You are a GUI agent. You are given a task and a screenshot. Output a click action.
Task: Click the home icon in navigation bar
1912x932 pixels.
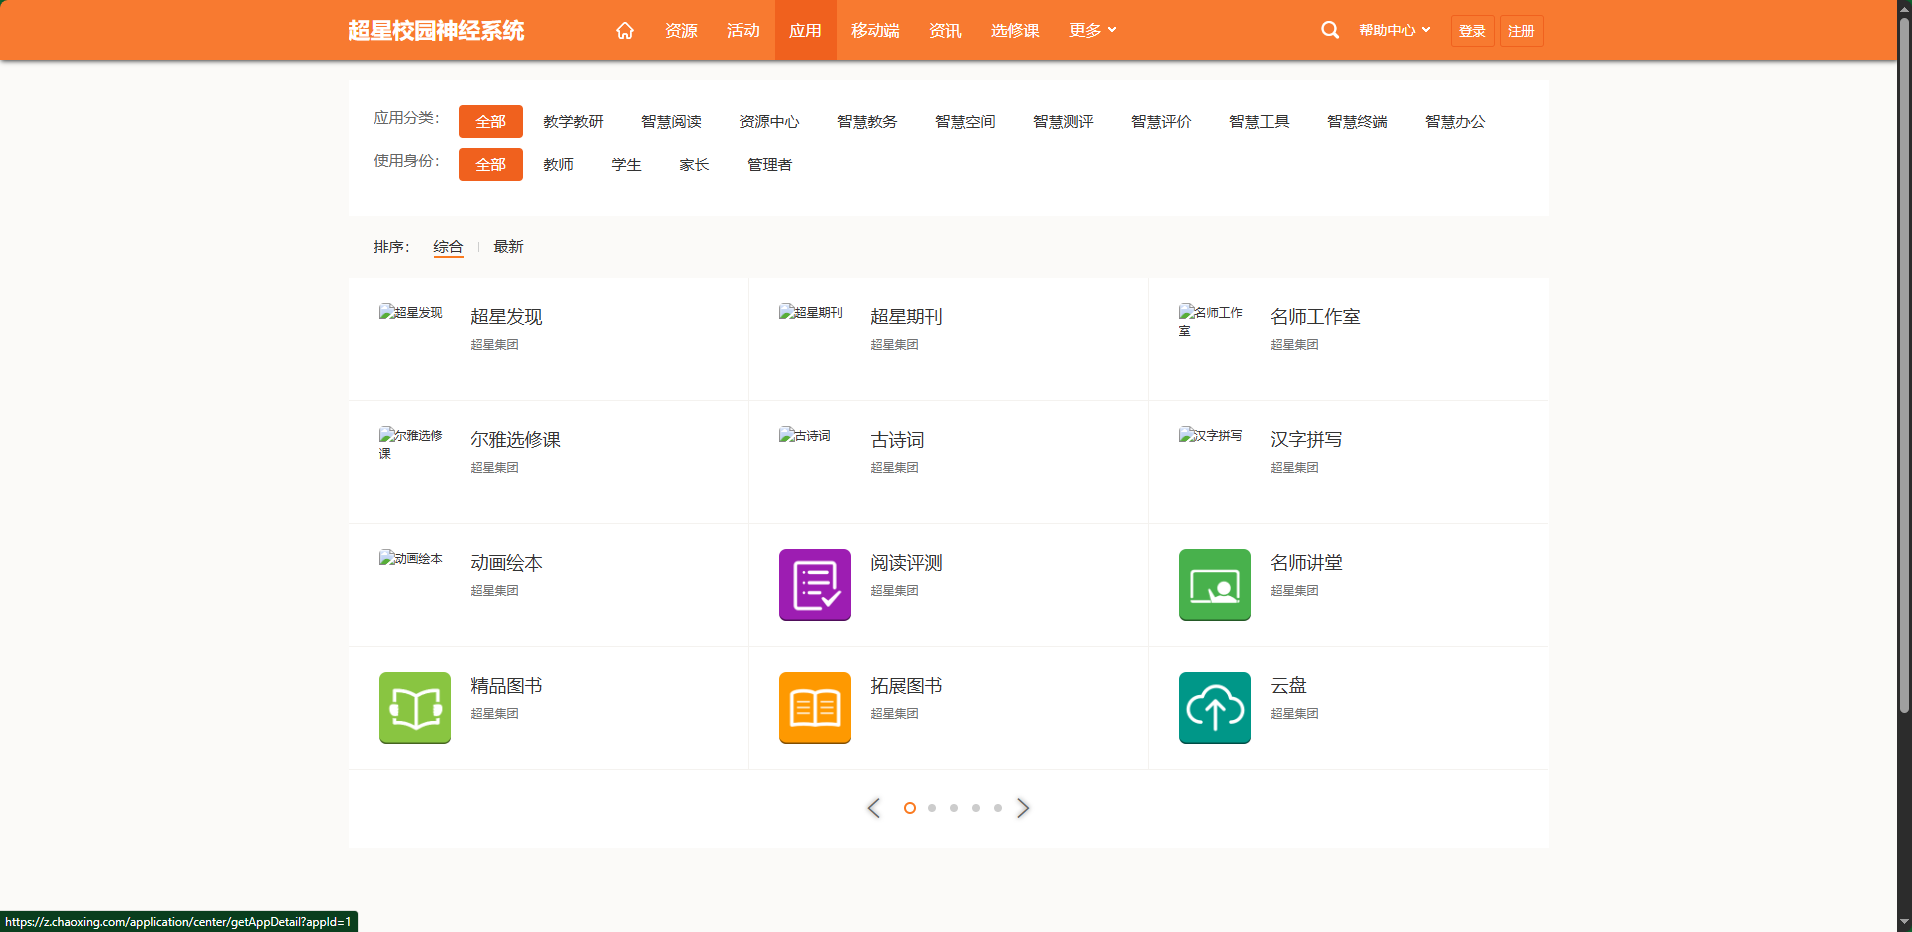point(625,31)
